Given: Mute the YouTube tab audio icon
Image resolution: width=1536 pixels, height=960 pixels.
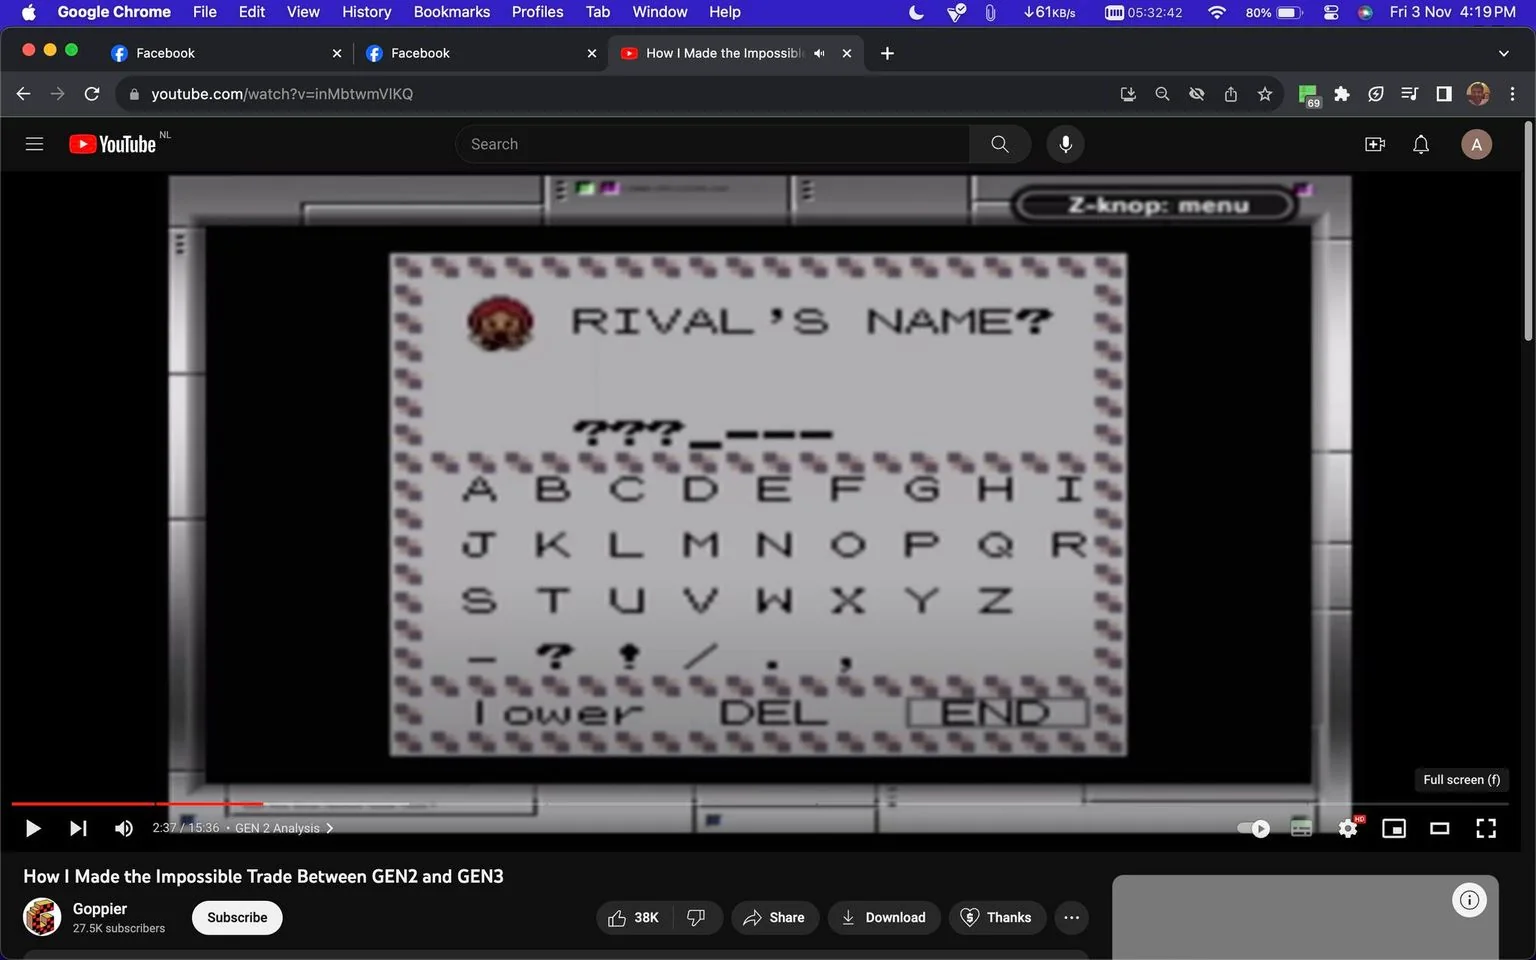Looking at the screenshot, I should click(x=820, y=53).
